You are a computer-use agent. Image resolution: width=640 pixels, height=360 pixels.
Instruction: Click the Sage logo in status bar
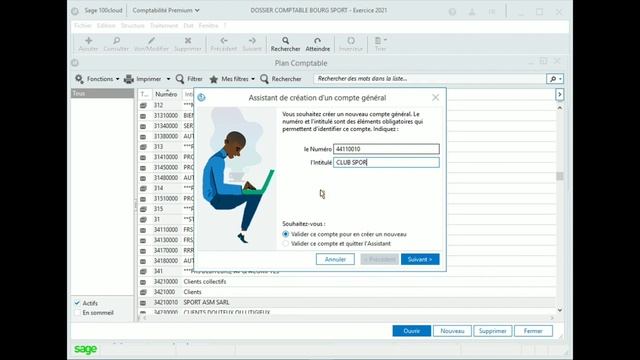point(85,349)
